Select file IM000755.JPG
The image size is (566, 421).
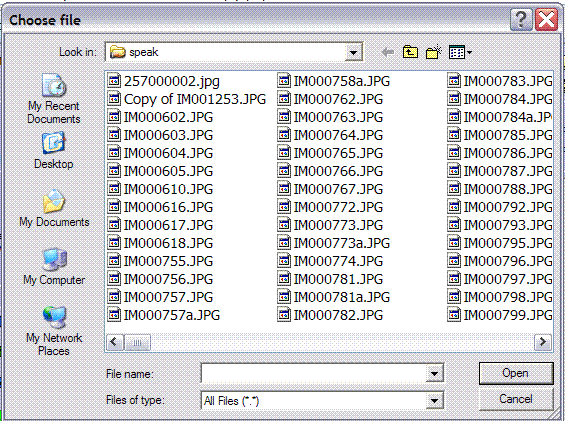(x=161, y=261)
